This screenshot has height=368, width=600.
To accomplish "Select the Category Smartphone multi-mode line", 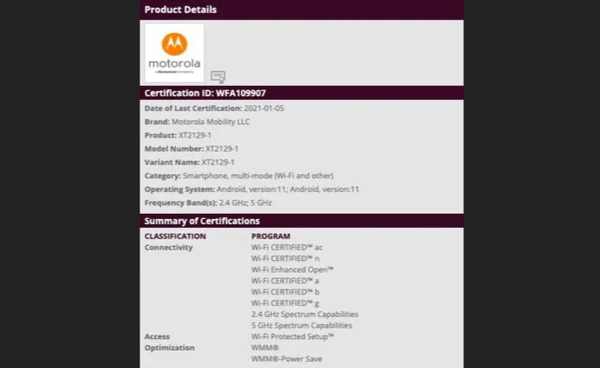I will coord(239,176).
